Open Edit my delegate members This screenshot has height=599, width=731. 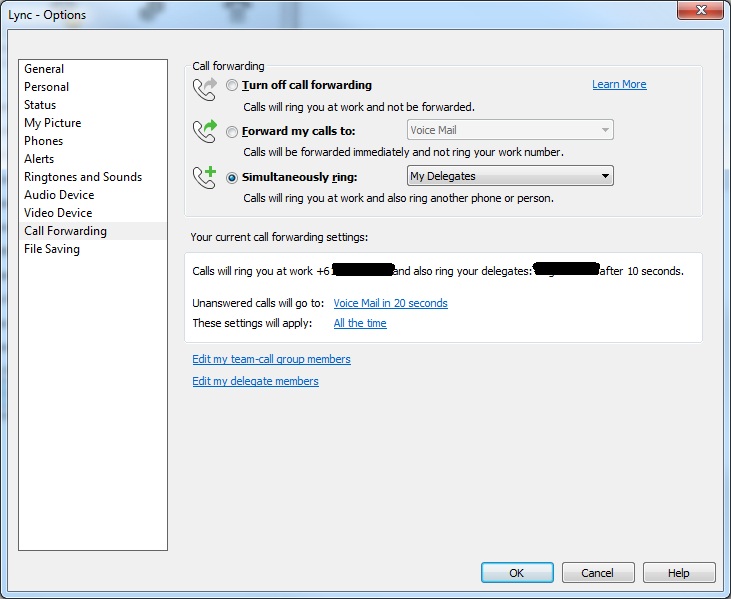pyautogui.click(x=255, y=381)
